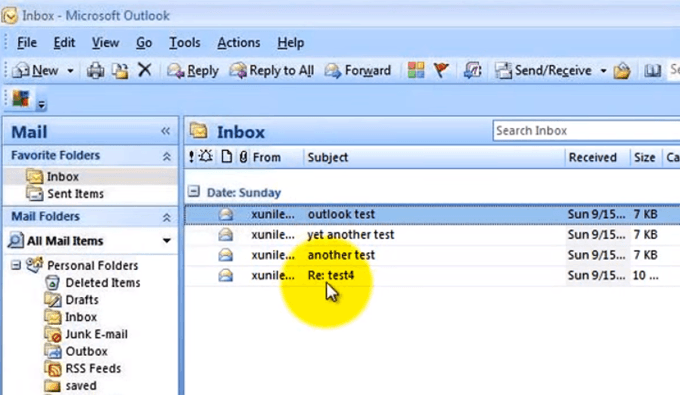The width and height of the screenshot is (680, 395).
Task: Click the Search Inbox field
Action: [x=586, y=131]
